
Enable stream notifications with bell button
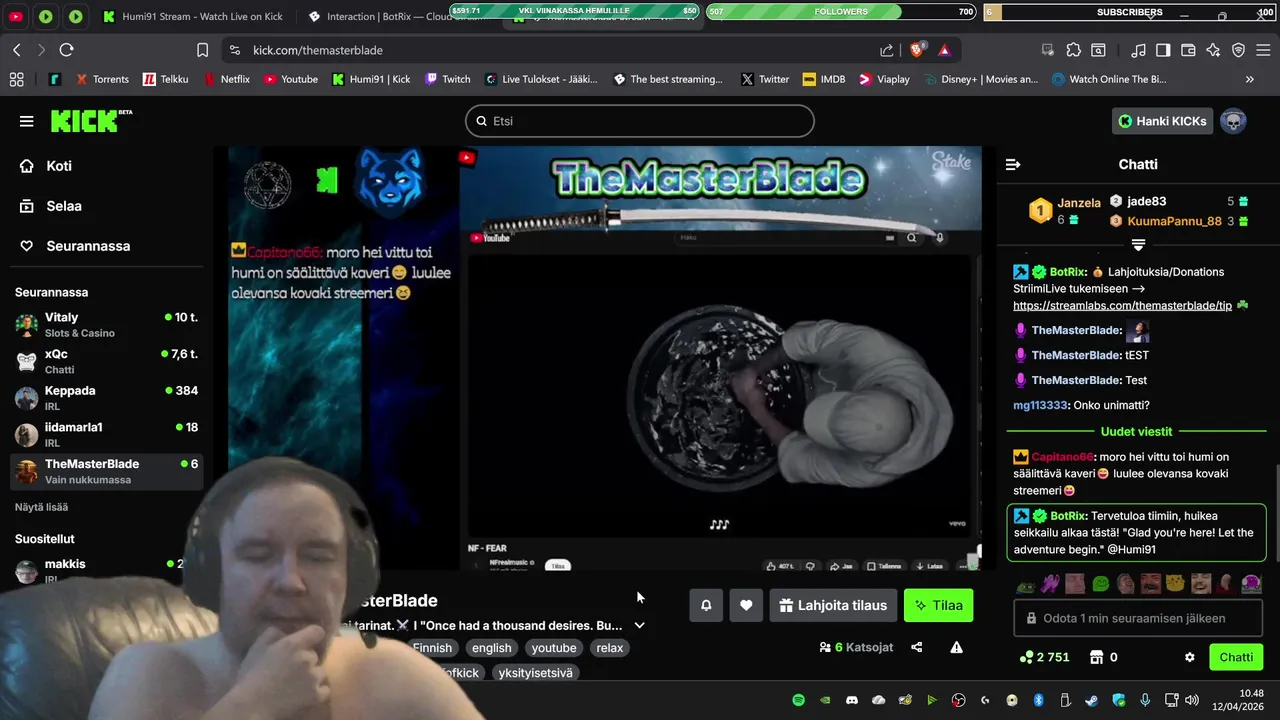click(706, 605)
